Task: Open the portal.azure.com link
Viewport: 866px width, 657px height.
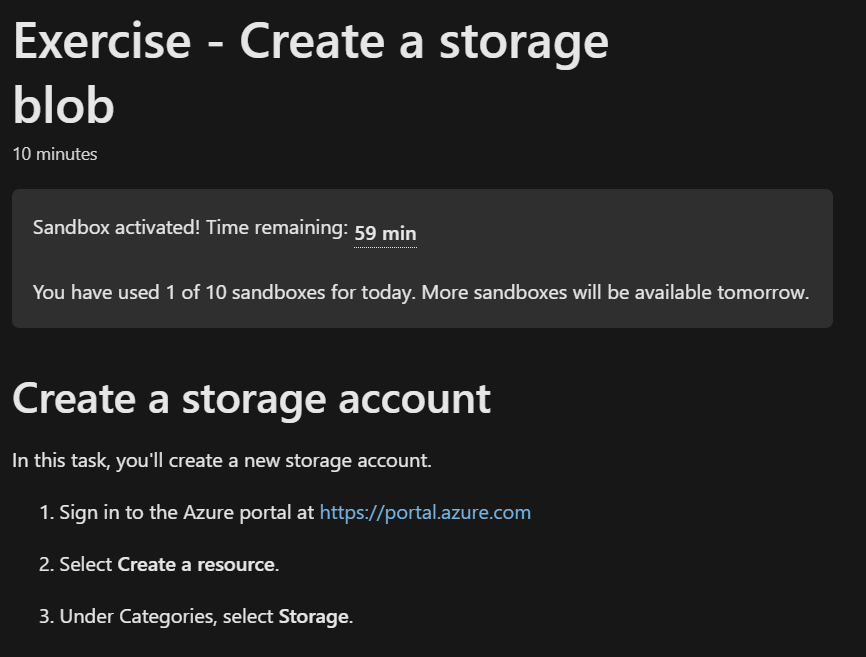Action: [x=425, y=513]
